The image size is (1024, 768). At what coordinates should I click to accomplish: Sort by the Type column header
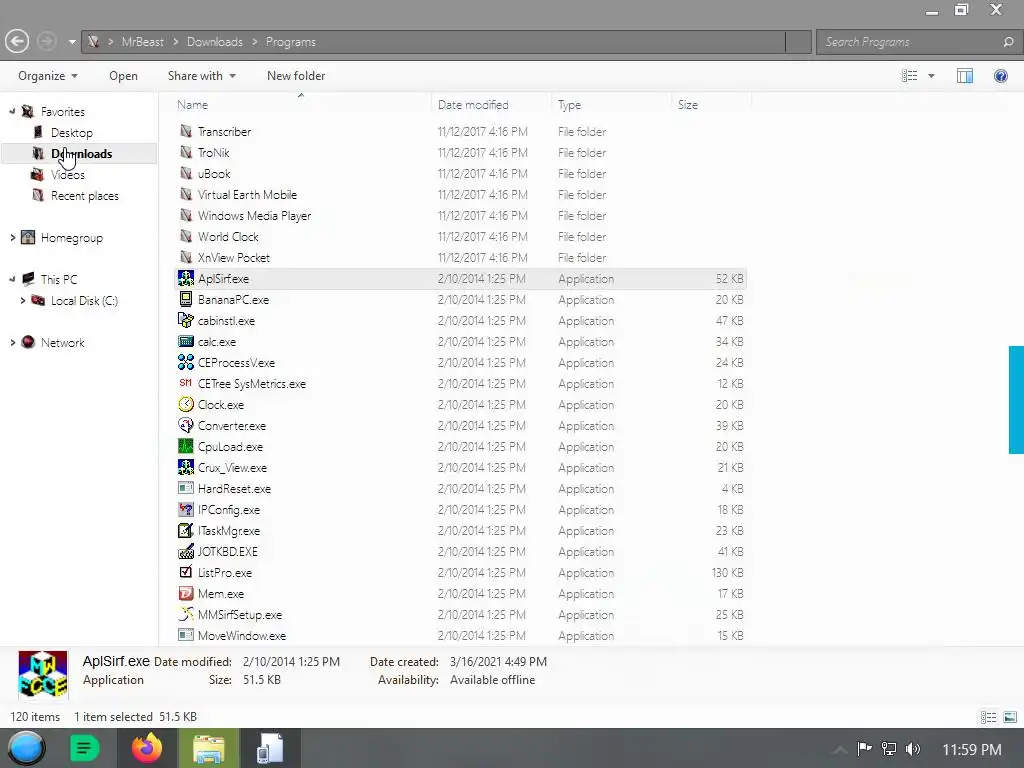tap(612, 104)
